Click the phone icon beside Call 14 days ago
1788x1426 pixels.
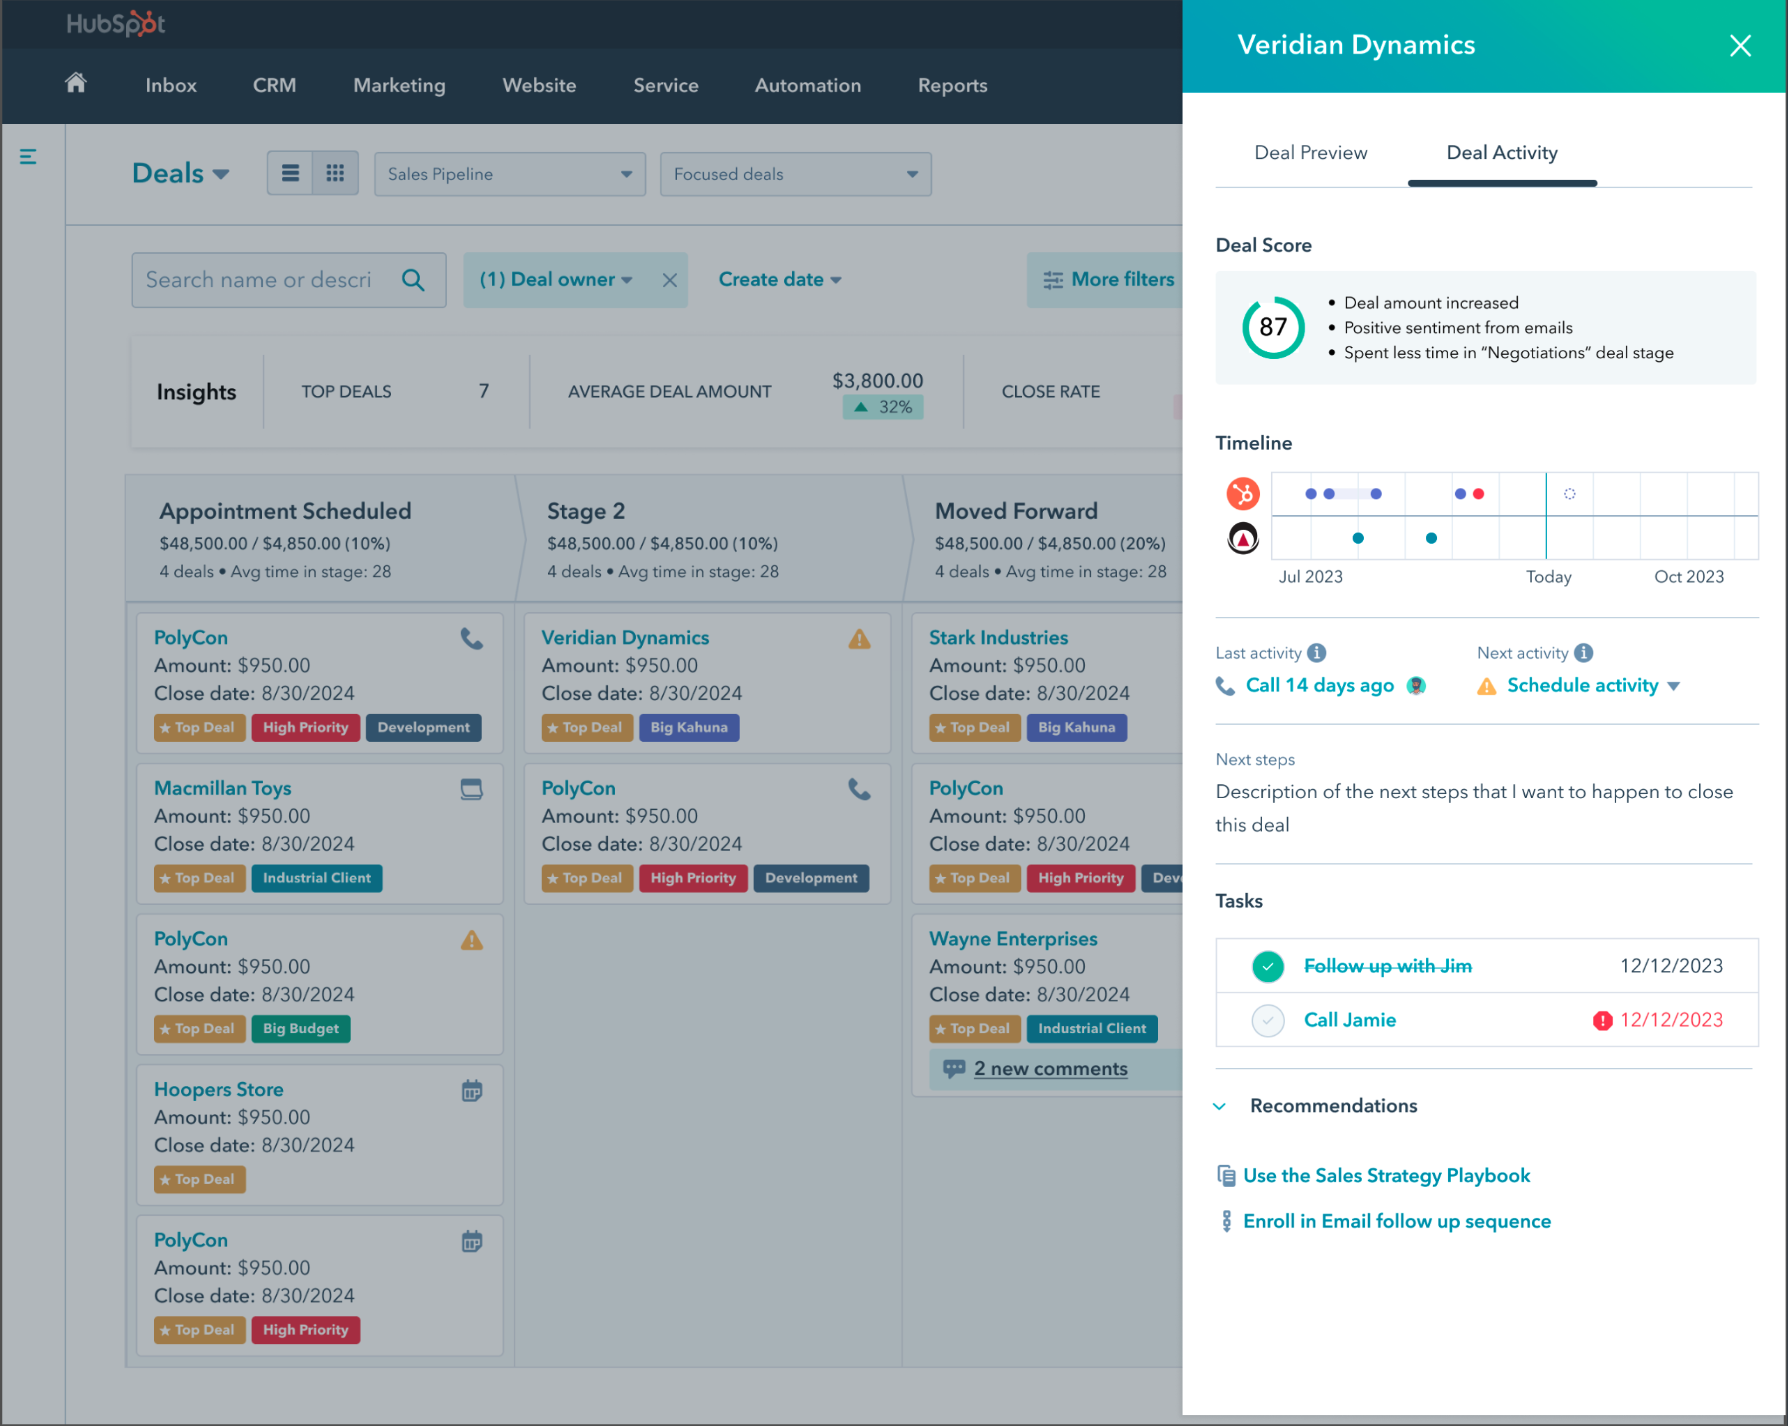pyautogui.click(x=1225, y=686)
